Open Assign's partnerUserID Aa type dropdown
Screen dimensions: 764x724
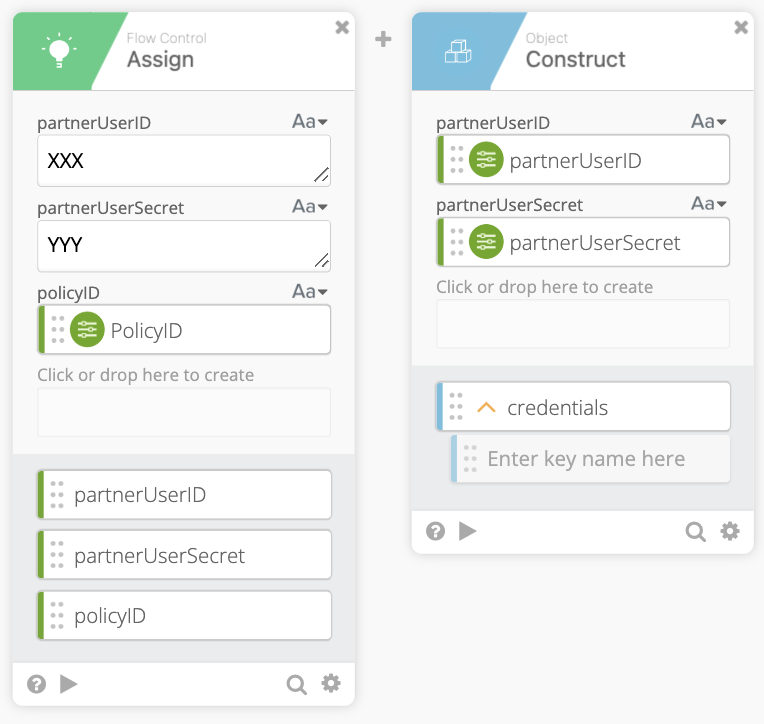coord(310,122)
